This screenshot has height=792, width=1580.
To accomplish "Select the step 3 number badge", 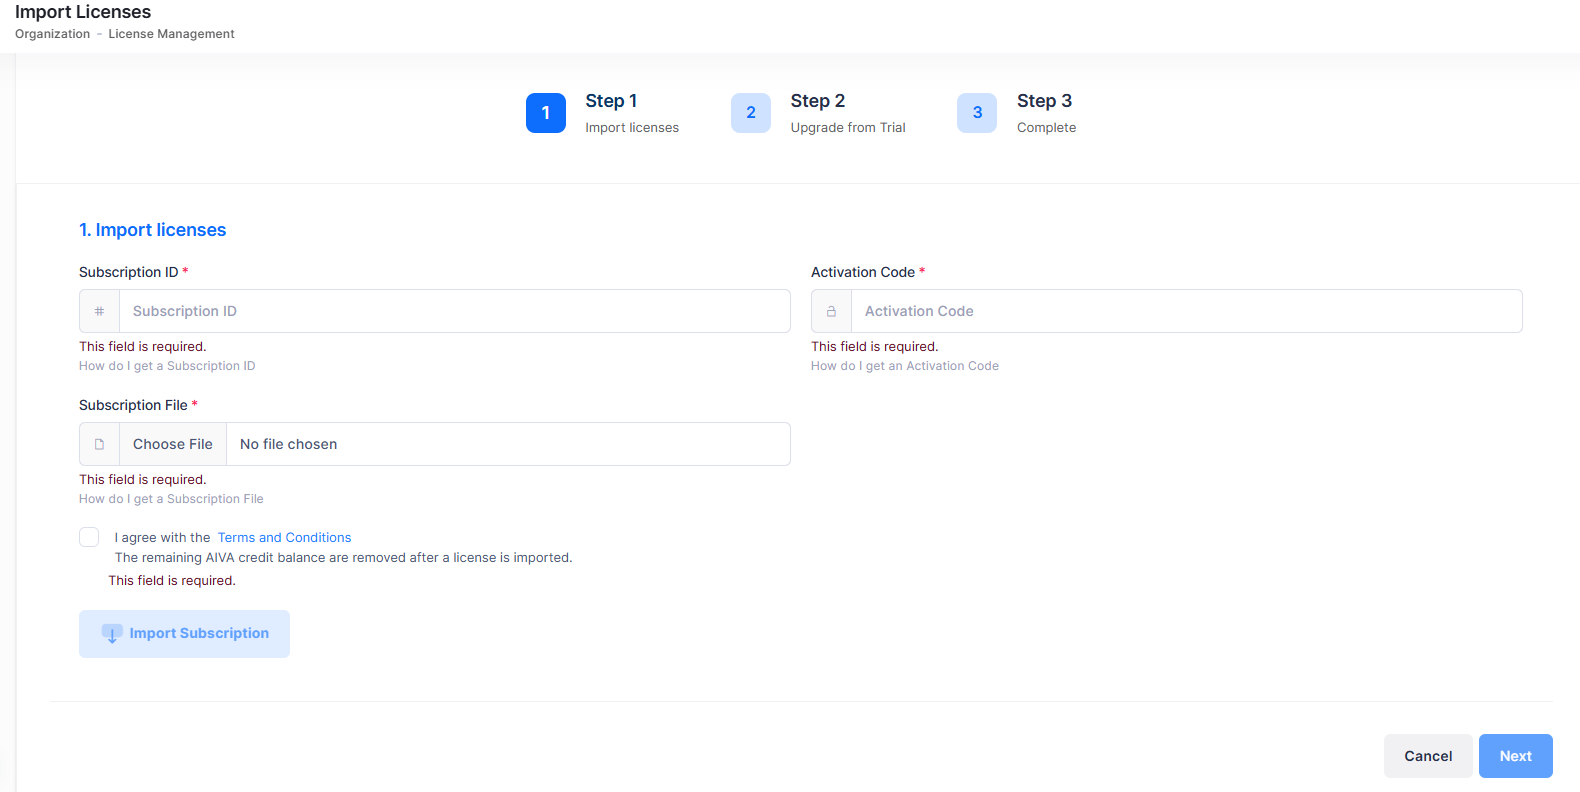I will (977, 113).
